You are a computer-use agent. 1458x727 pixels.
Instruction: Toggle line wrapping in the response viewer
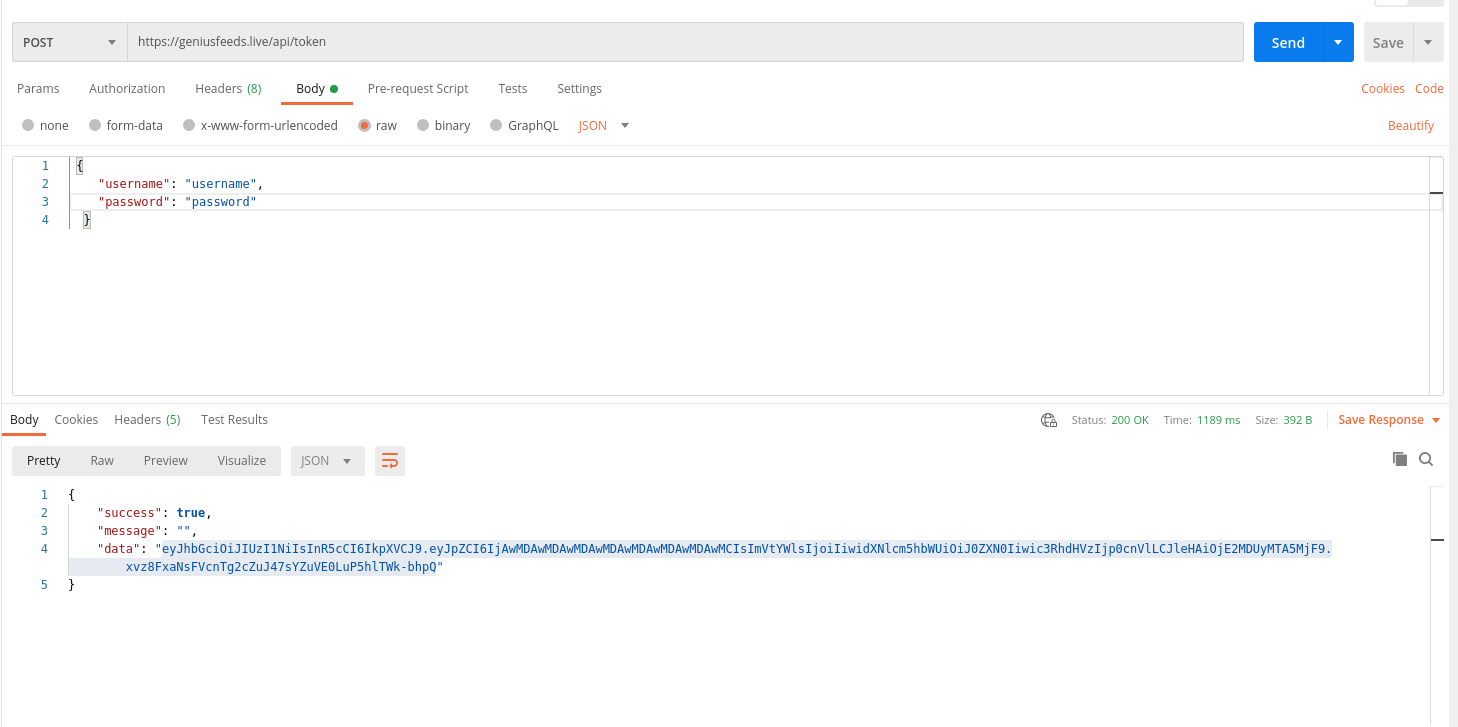coord(389,461)
